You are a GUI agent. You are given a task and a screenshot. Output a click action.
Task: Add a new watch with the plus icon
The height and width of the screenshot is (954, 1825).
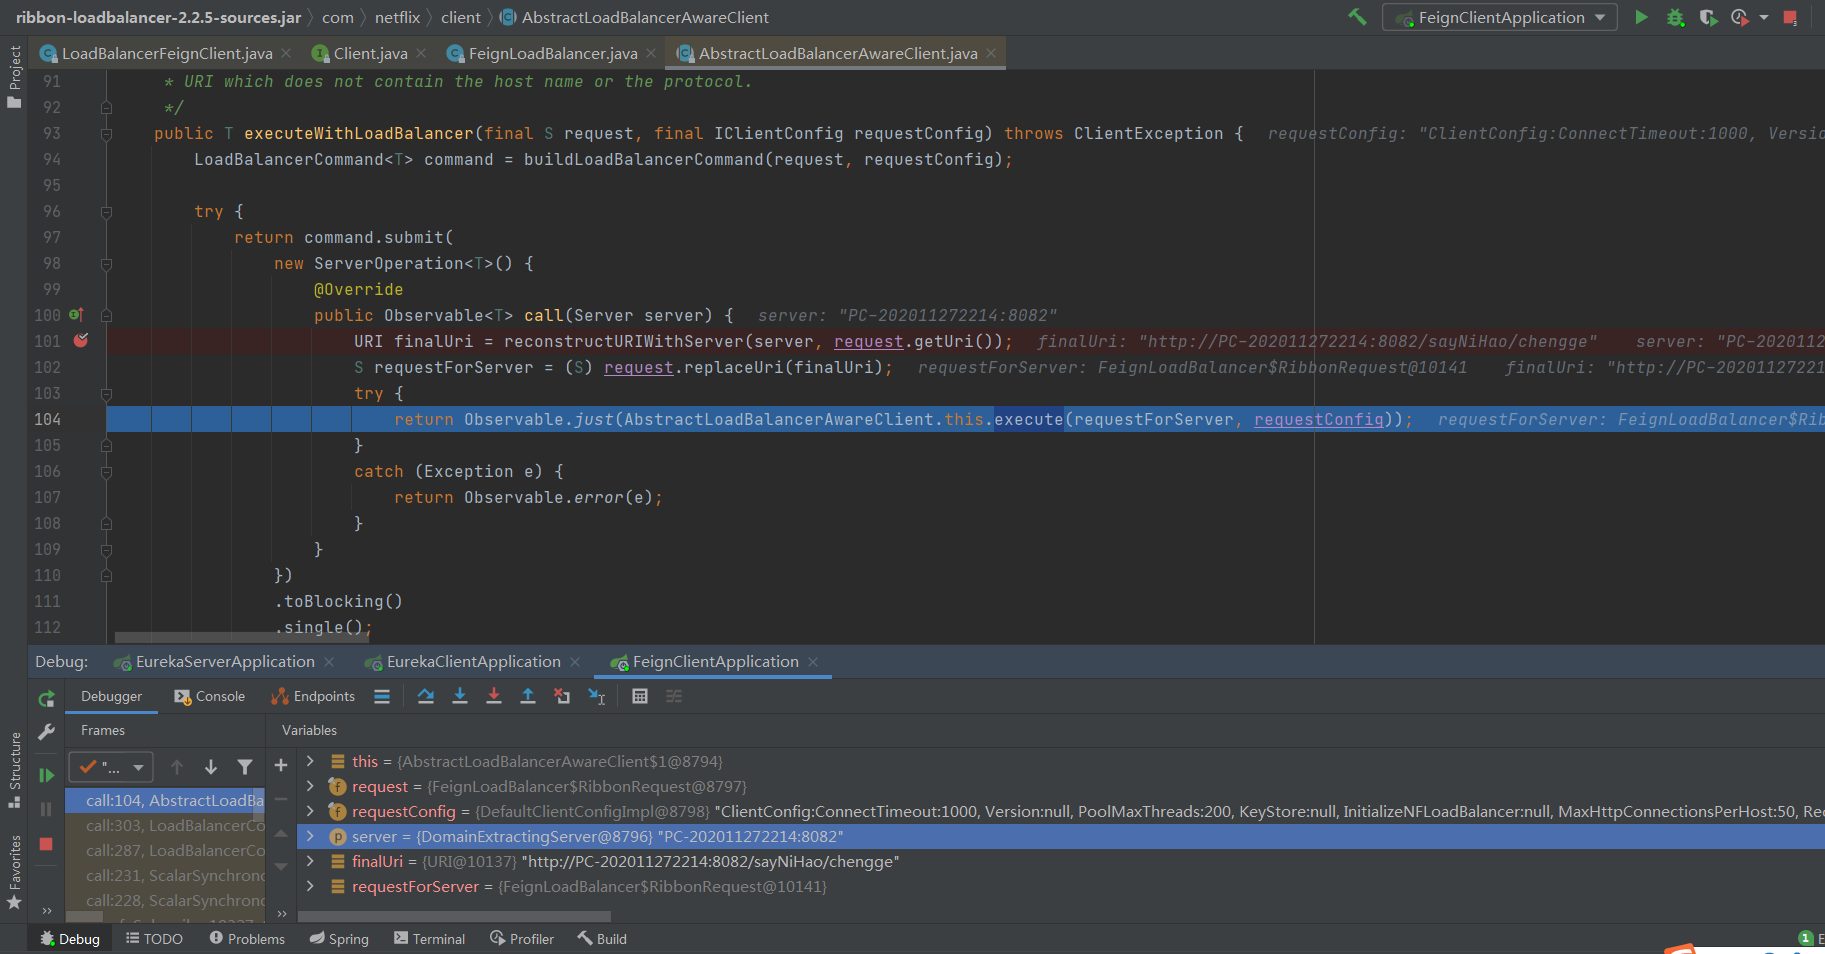pyautogui.click(x=281, y=765)
